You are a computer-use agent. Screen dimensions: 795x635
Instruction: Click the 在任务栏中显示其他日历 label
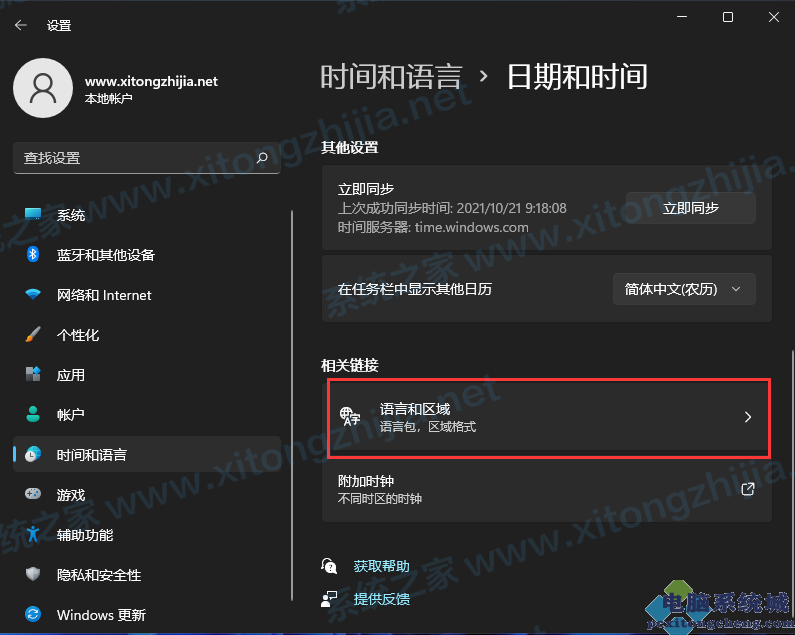point(415,289)
